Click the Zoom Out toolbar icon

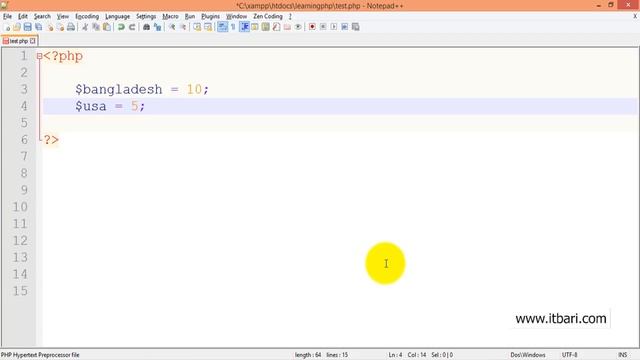[x=183, y=27]
